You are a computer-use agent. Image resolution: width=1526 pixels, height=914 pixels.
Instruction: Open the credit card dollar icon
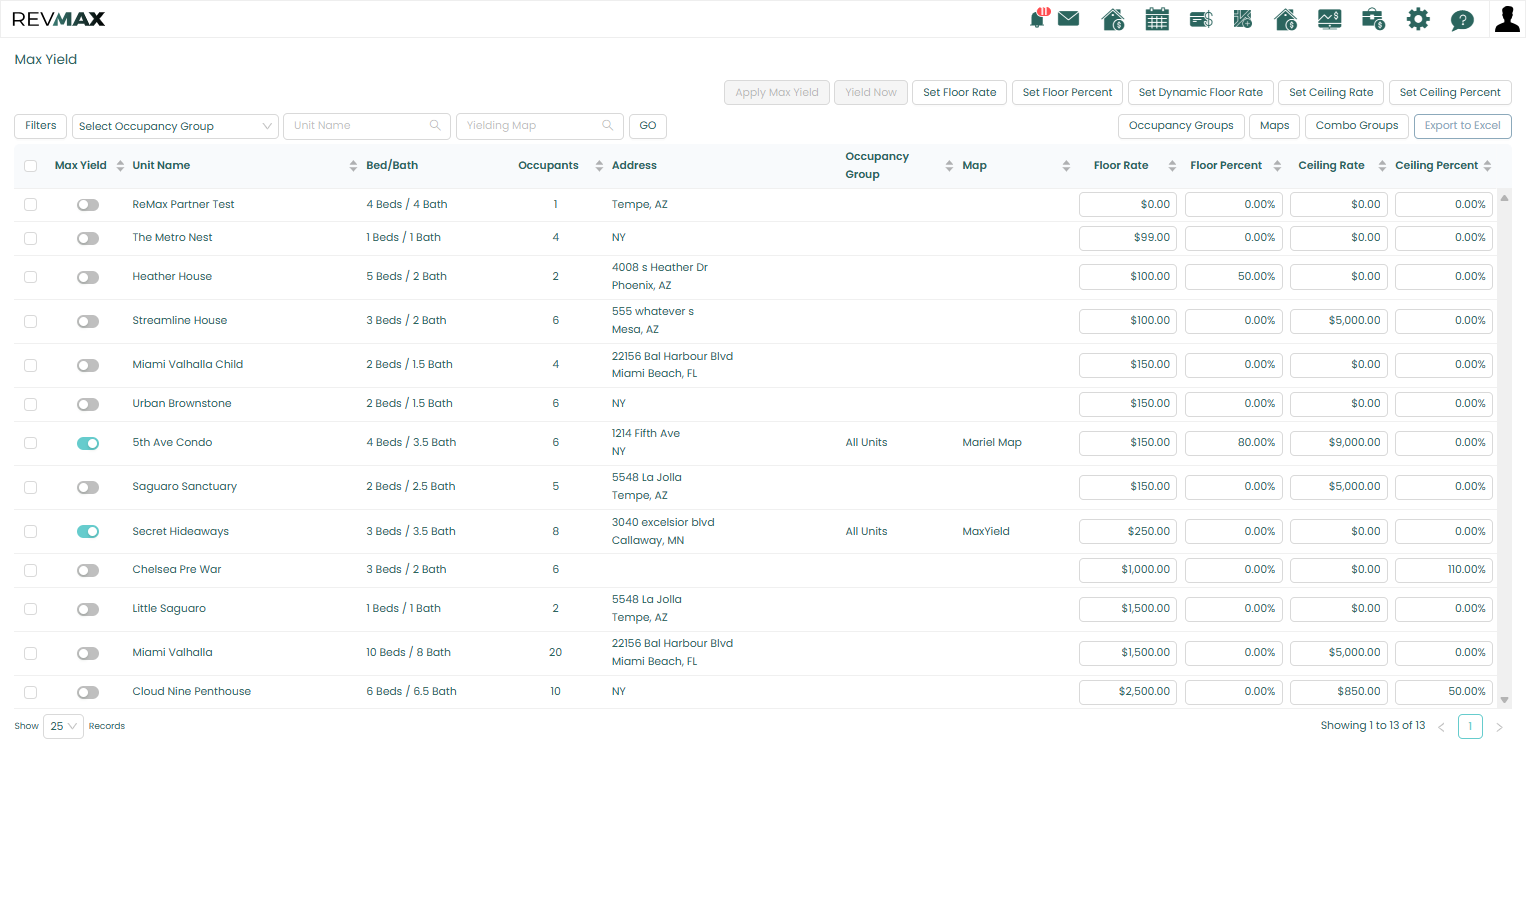[1201, 19]
